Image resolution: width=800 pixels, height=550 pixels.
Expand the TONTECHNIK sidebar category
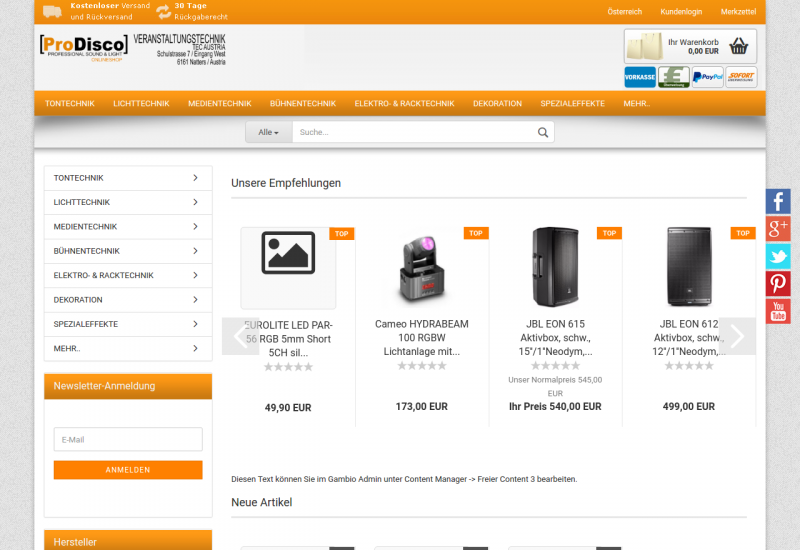(128, 178)
